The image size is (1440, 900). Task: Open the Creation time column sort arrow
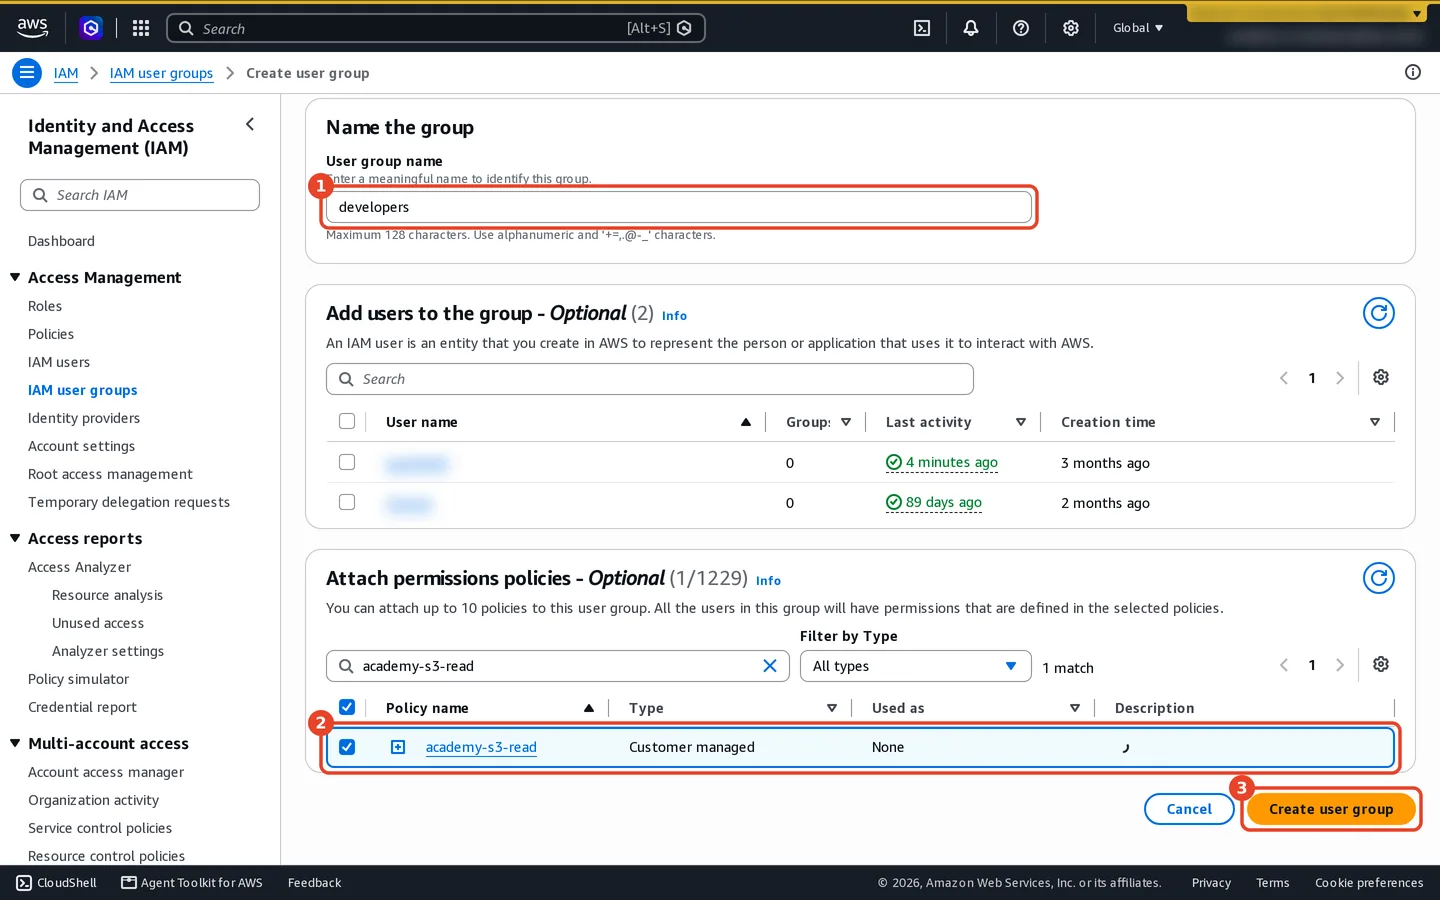(x=1375, y=422)
